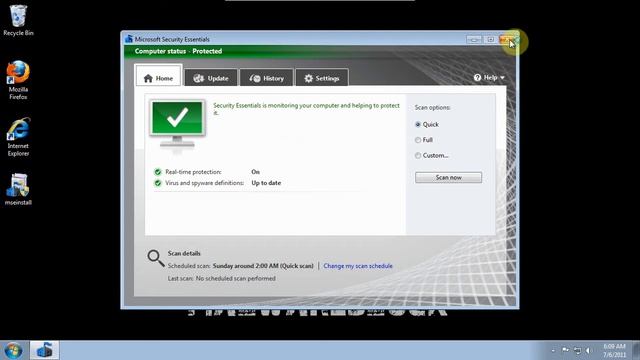Screen dimensions: 640x360
Task: Click Security Essentials taskbar button
Action: coord(44,351)
